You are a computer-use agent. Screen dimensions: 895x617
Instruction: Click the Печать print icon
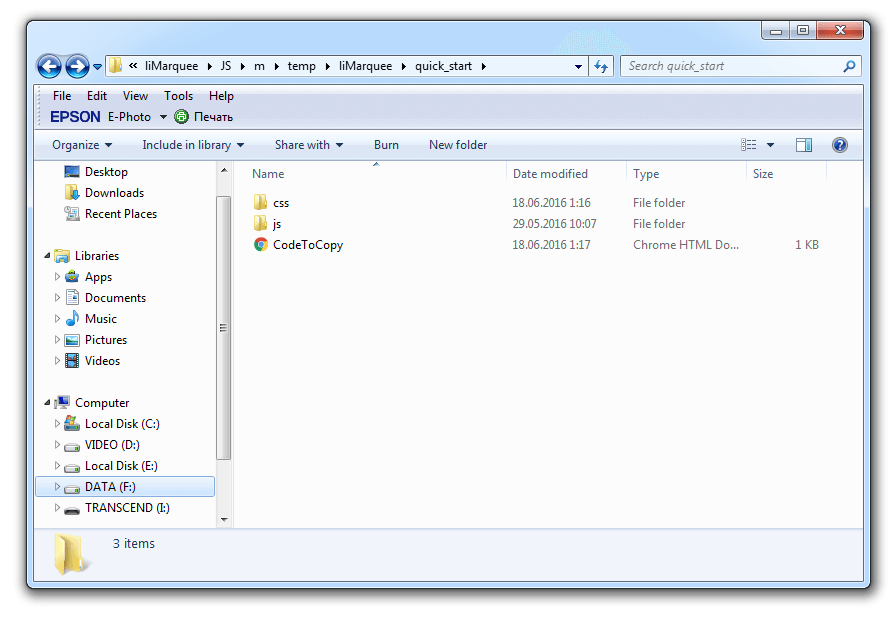tap(182, 116)
